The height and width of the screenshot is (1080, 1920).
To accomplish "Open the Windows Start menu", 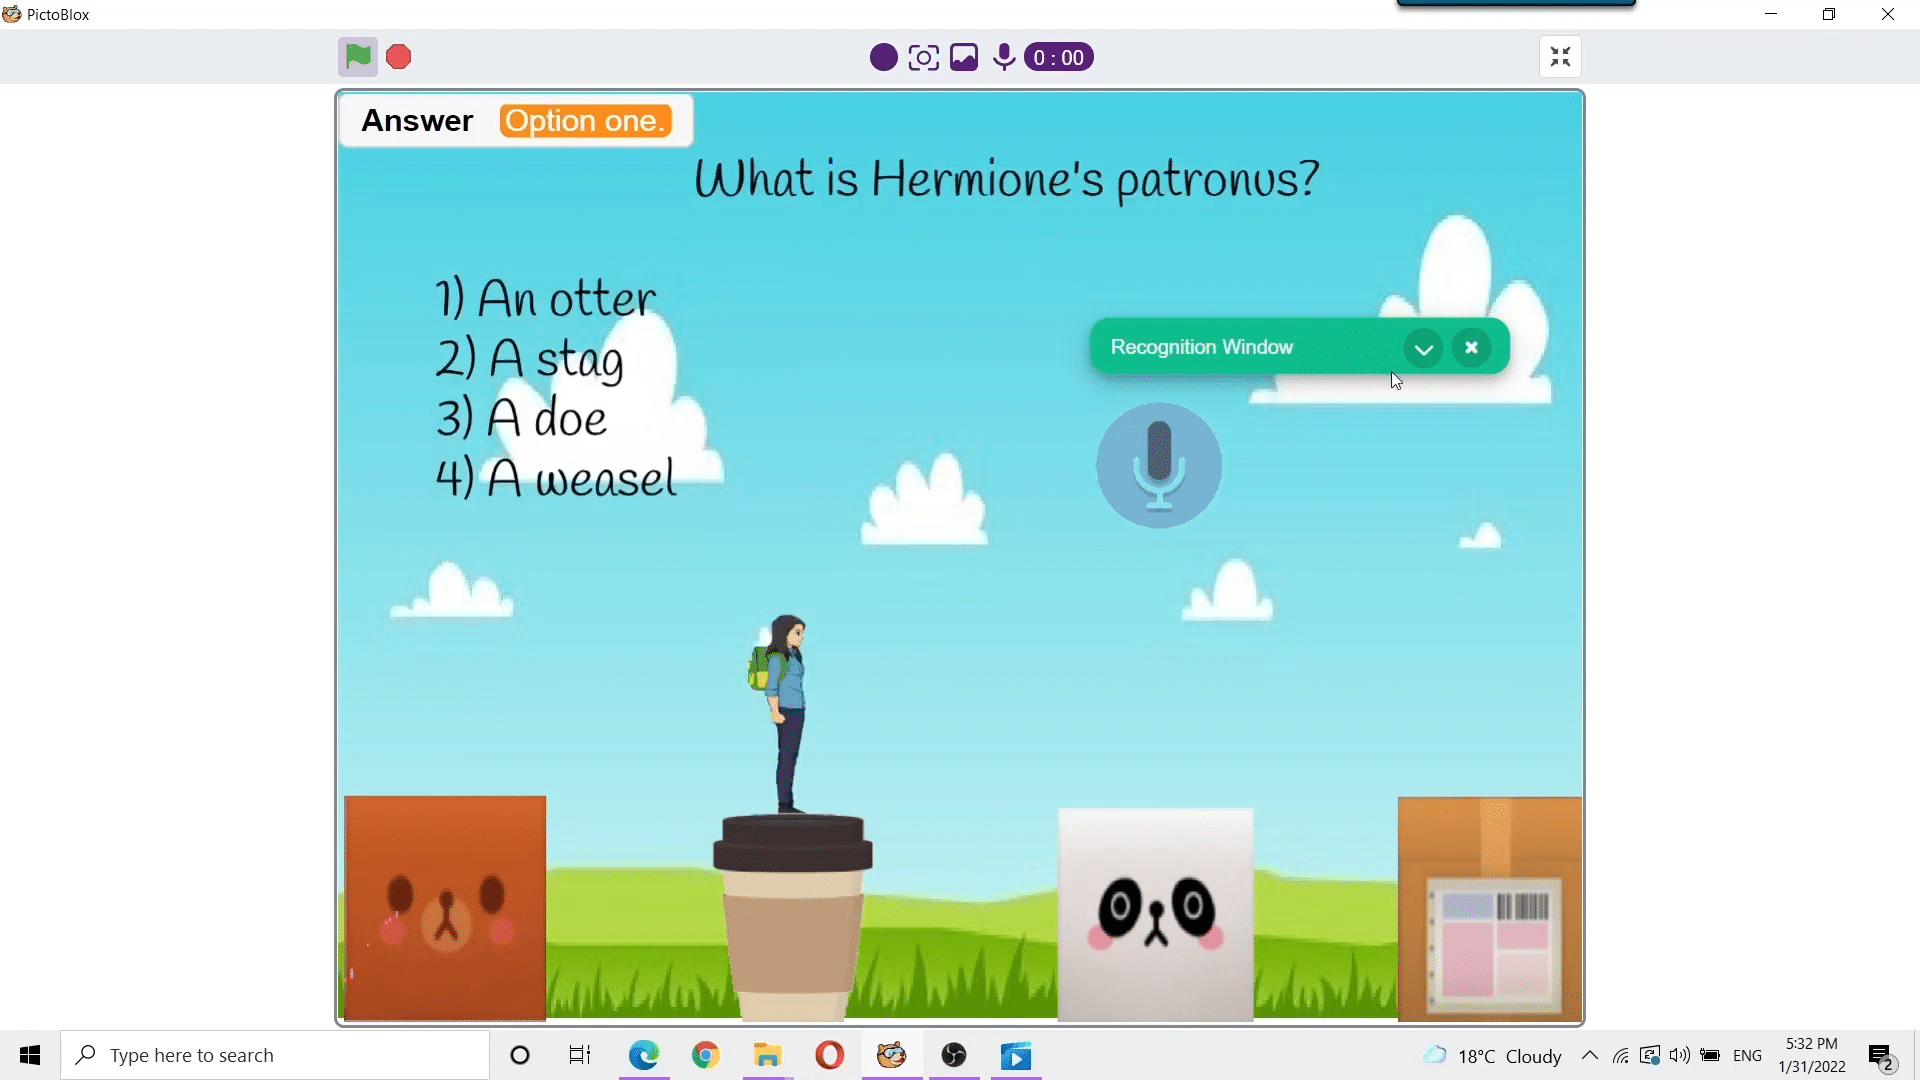I will [x=29, y=1055].
